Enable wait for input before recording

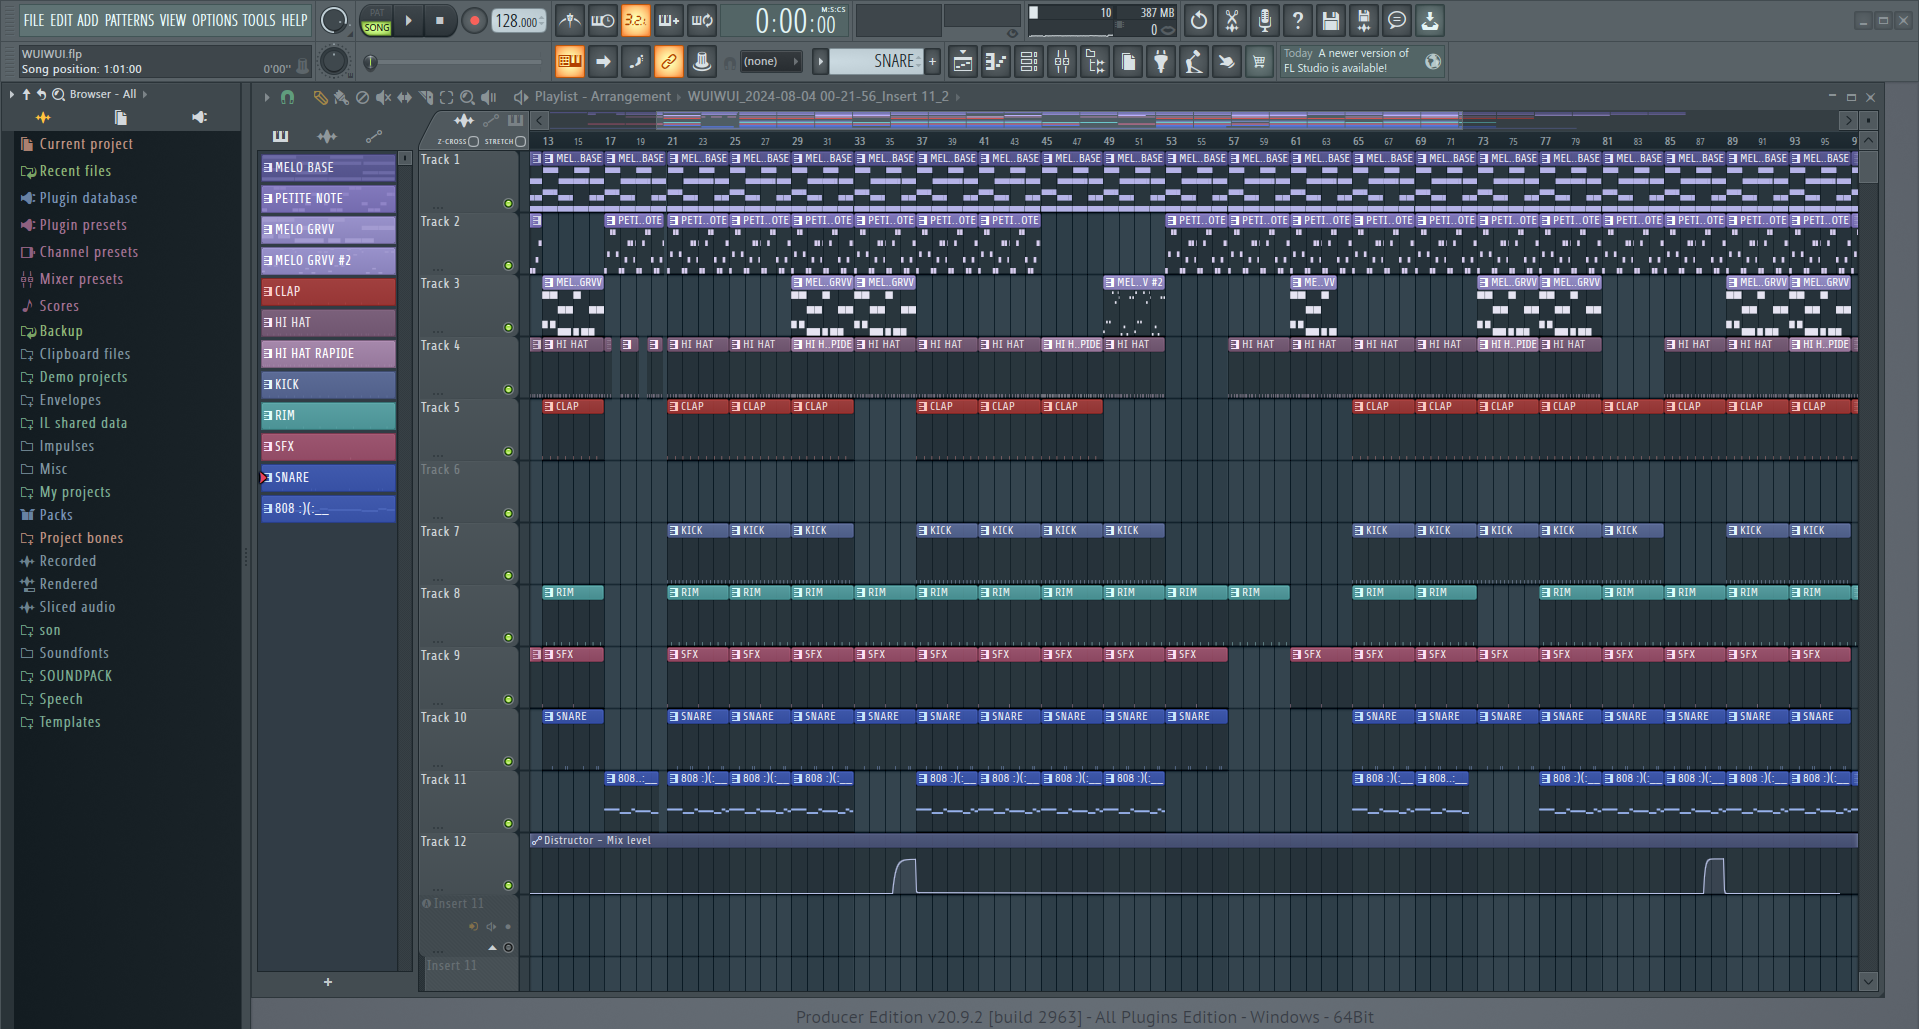(x=603, y=20)
